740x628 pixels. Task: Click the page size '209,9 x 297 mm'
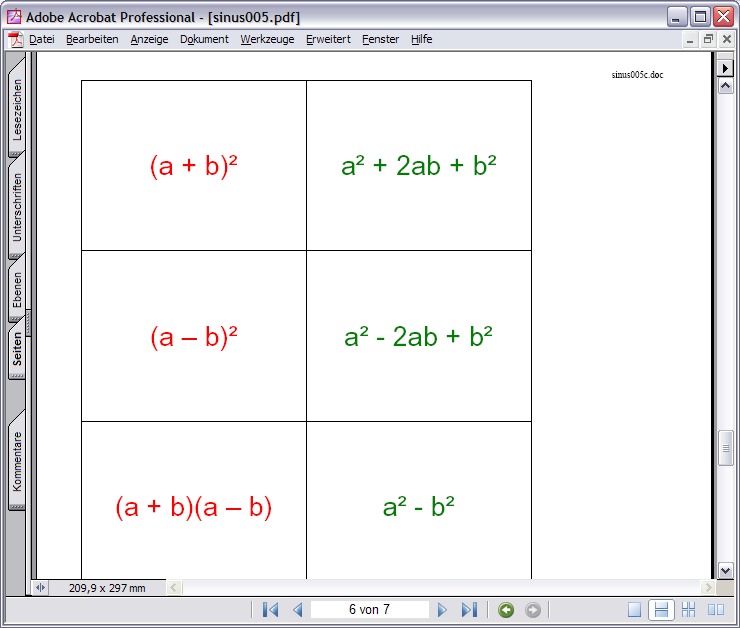click(107, 588)
